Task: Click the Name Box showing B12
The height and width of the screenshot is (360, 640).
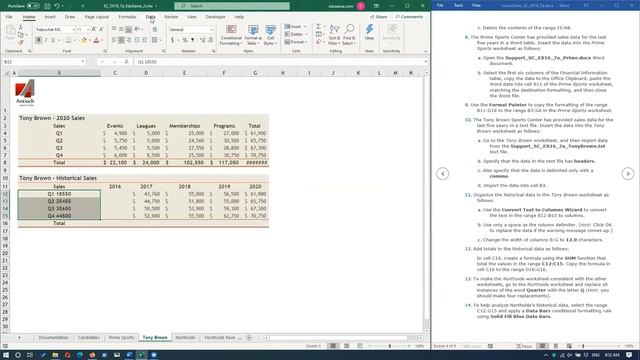Action: [41, 62]
